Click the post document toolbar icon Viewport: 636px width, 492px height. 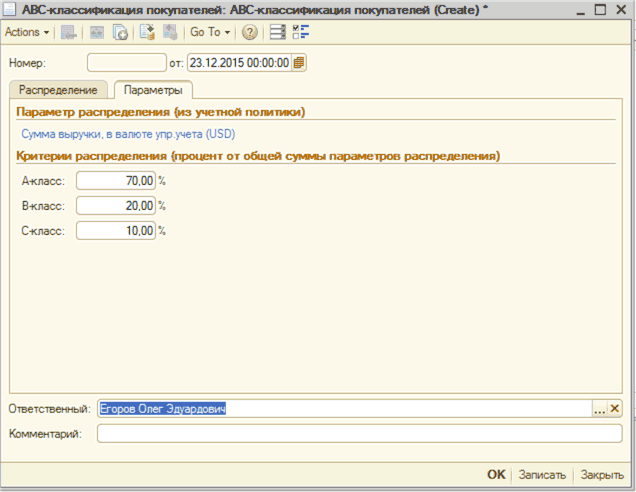146,32
